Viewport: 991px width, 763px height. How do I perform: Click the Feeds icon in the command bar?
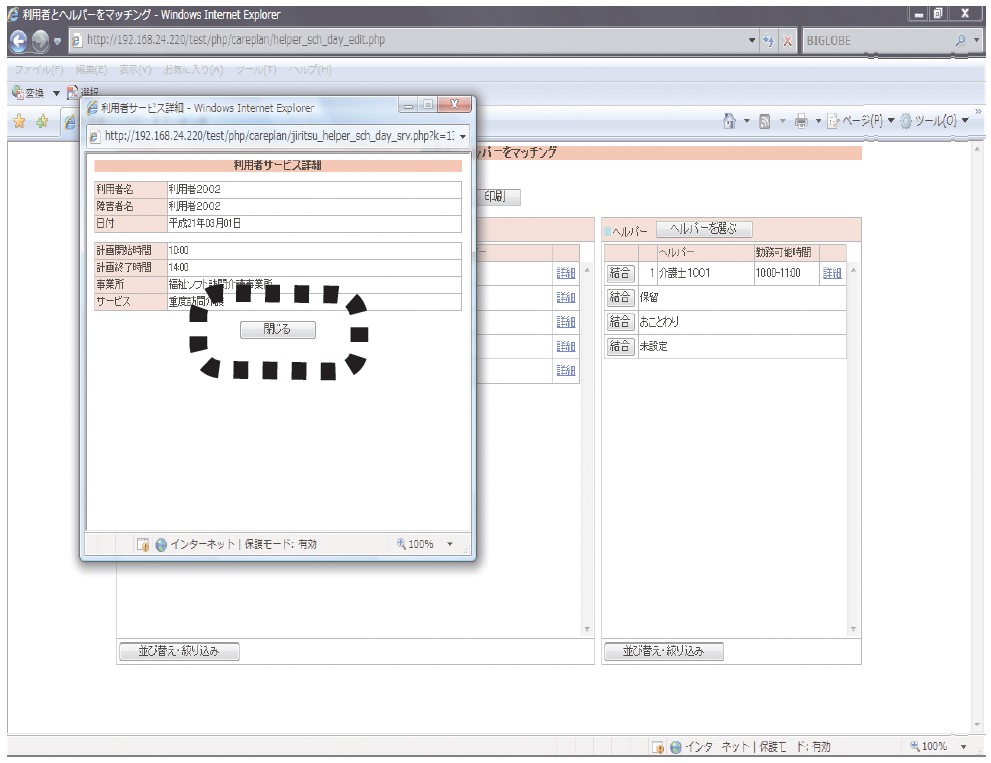[762, 122]
